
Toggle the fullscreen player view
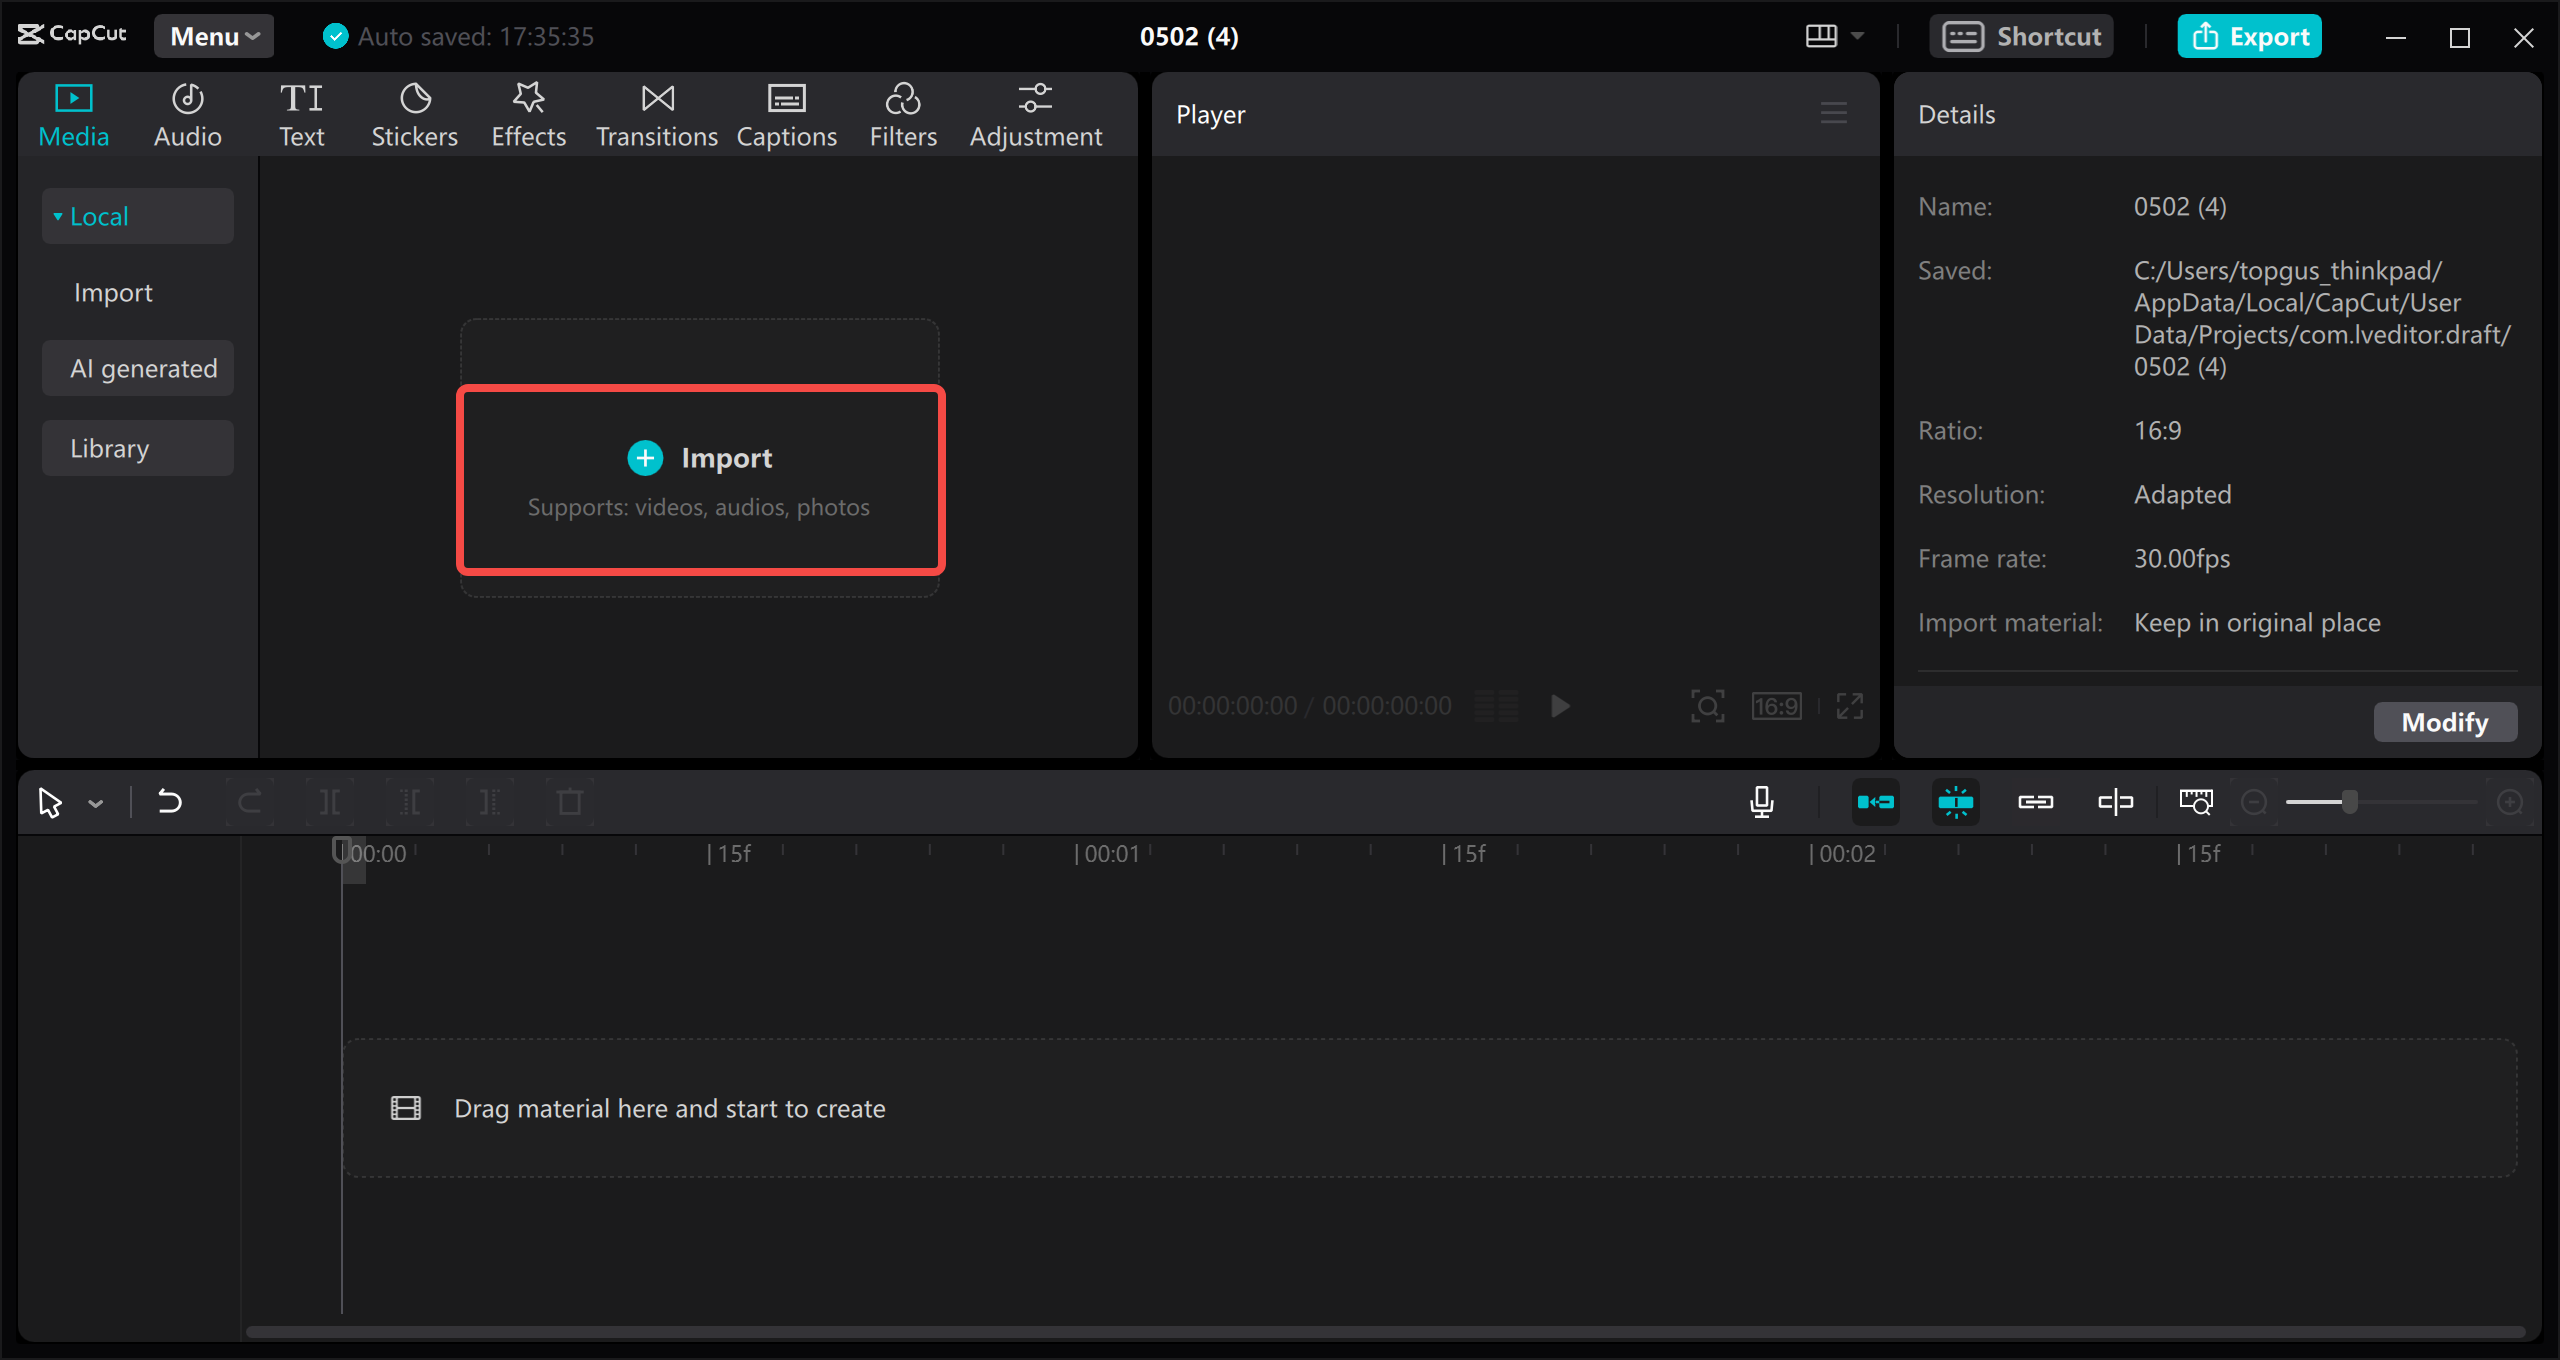point(1851,708)
